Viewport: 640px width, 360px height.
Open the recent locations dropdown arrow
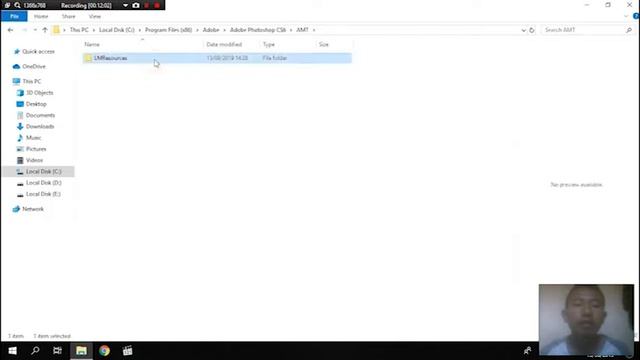(x=35, y=30)
